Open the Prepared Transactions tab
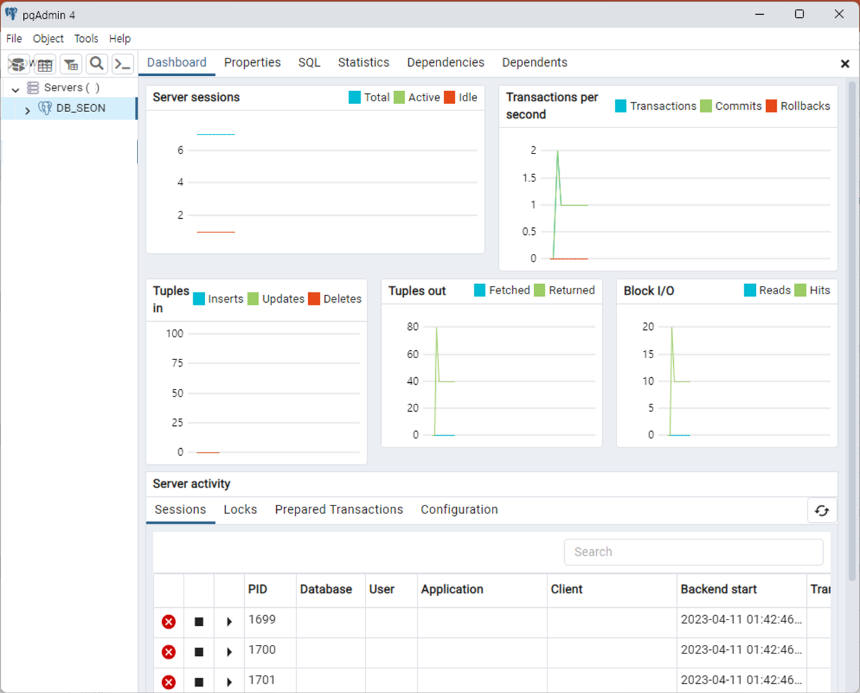This screenshot has width=860, height=693. pyautogui.click(x=339, y=509)
